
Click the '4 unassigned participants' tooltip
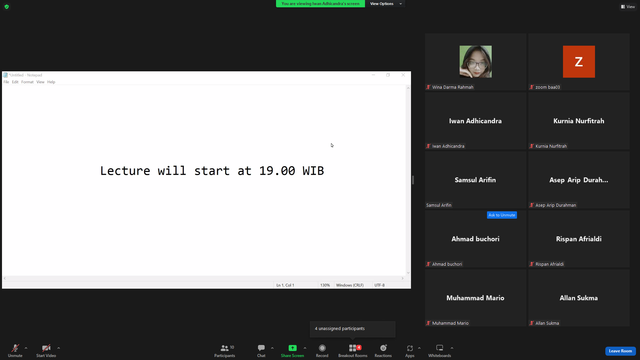pos(353,329)
